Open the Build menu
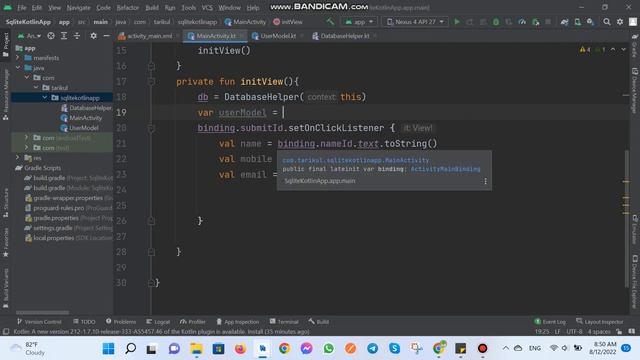 point(152,7)
